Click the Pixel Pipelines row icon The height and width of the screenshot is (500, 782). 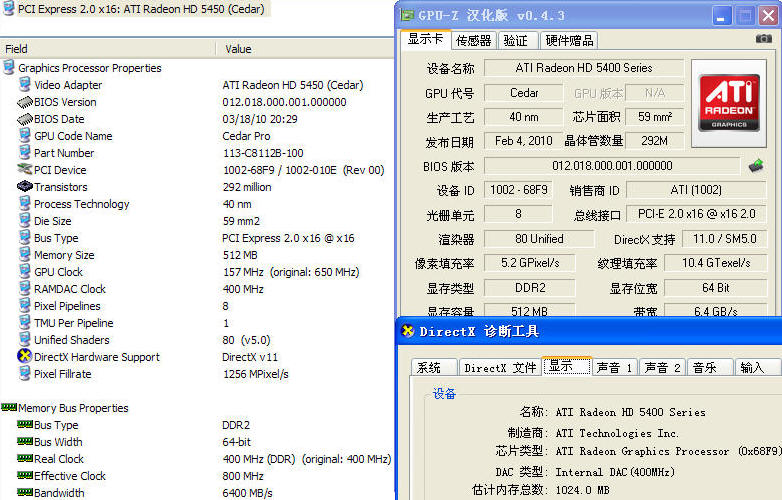click(24, 305)
